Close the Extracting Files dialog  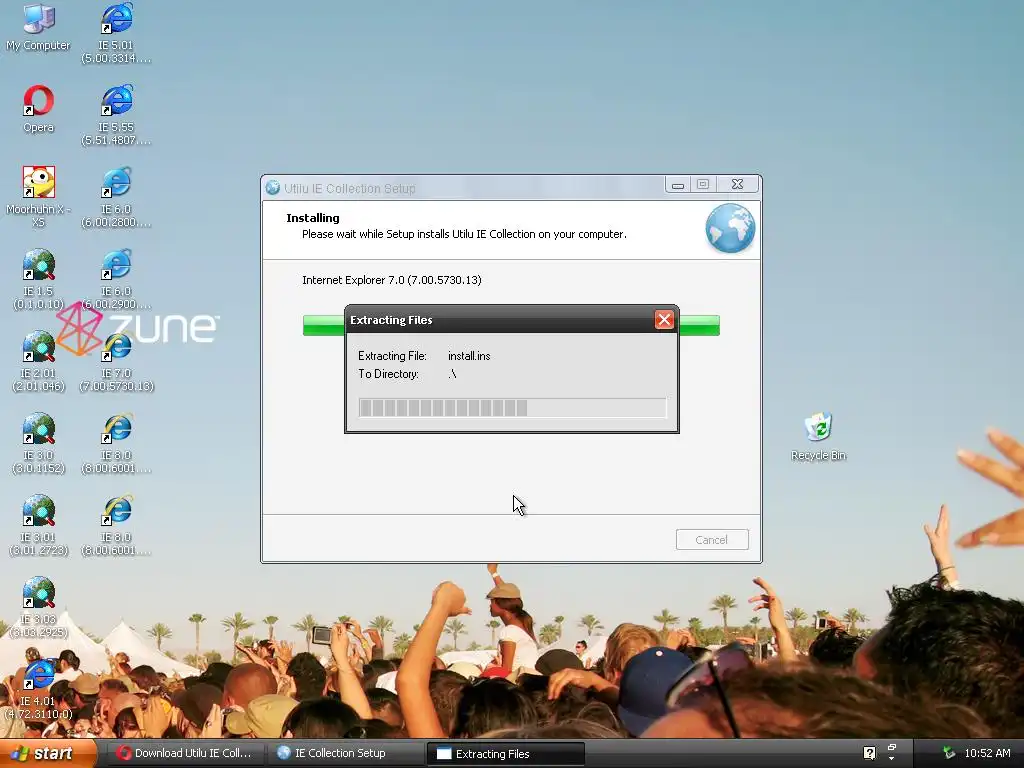(664, 319)
